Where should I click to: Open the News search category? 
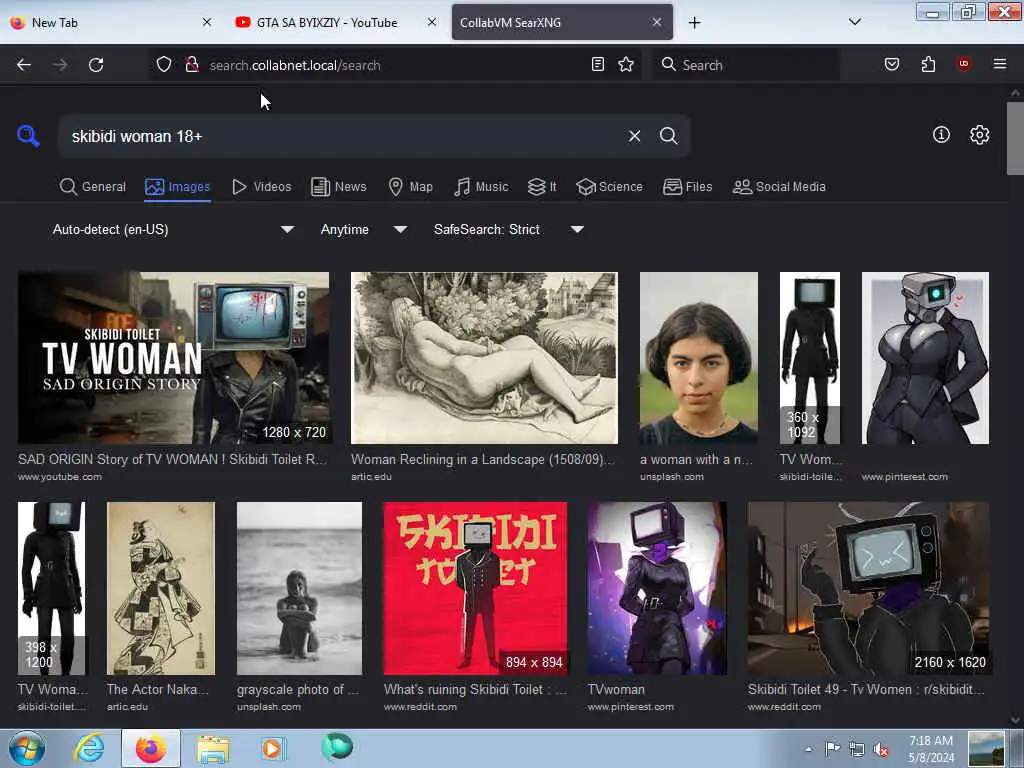pos(339,187)
